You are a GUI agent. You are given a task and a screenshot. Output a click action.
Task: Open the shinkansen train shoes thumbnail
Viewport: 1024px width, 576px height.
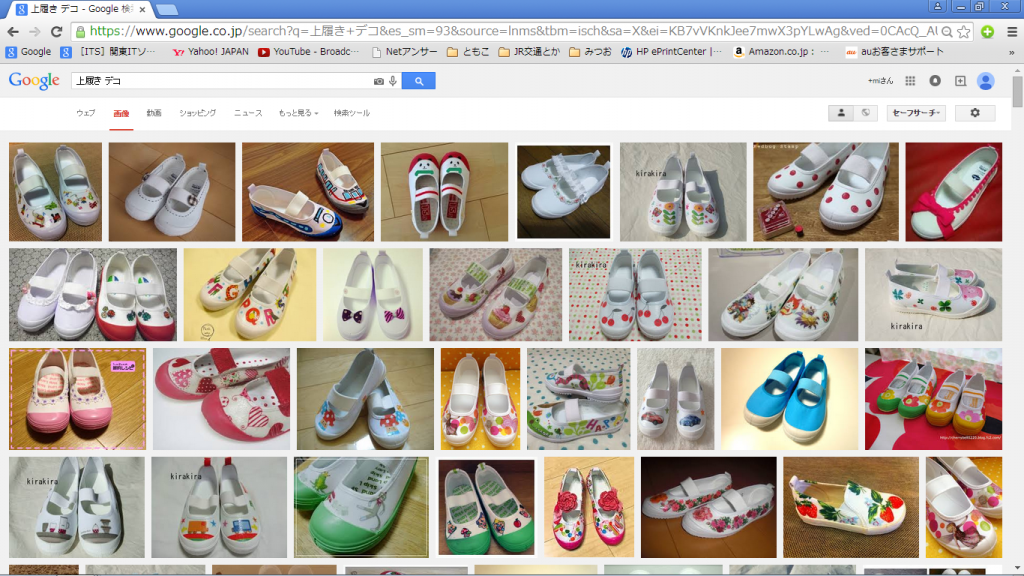click(308, 192)
